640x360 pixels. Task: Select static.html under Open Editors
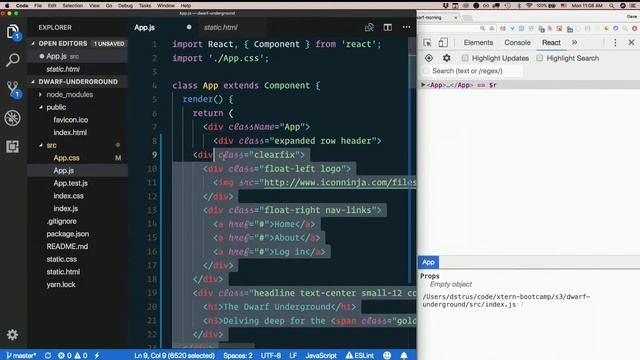63,69
